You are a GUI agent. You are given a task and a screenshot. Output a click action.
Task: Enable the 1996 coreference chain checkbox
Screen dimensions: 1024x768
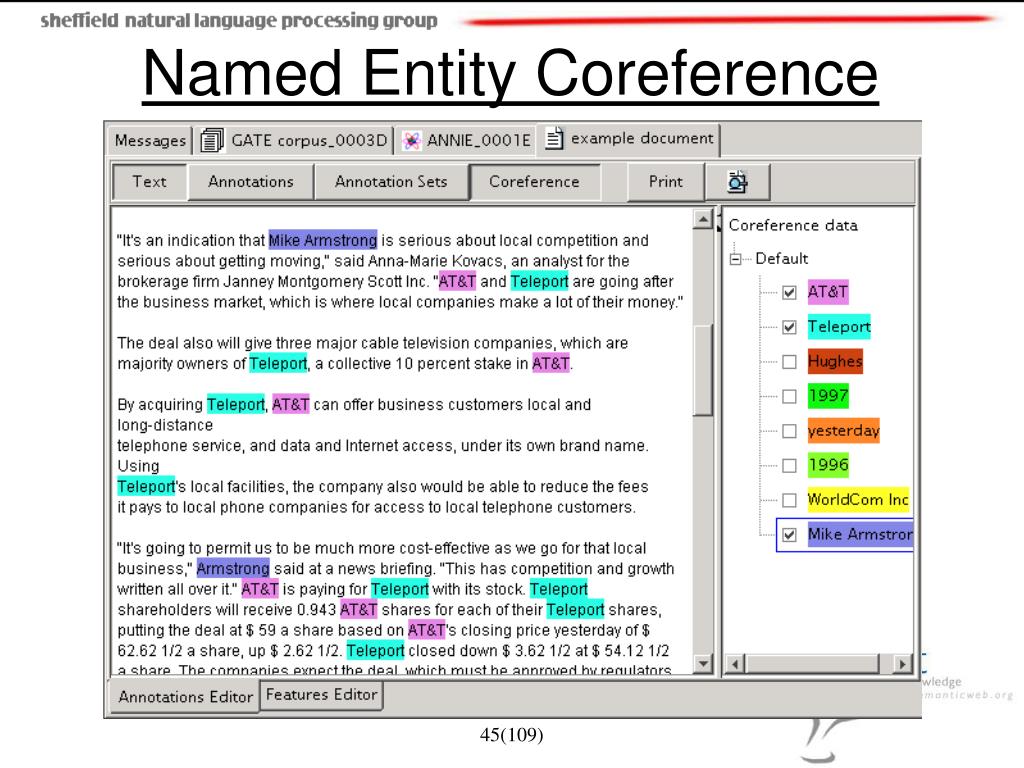[x=790, y=466]
